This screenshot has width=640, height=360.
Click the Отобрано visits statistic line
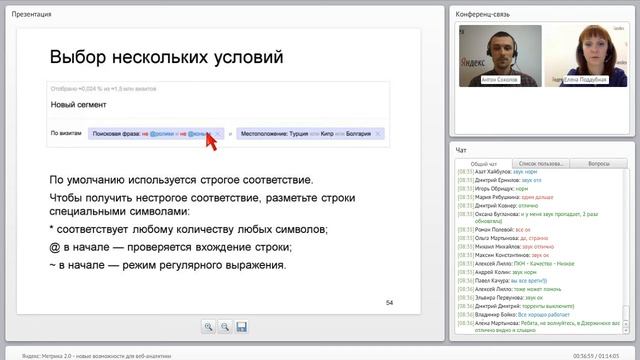click(104, 89)
